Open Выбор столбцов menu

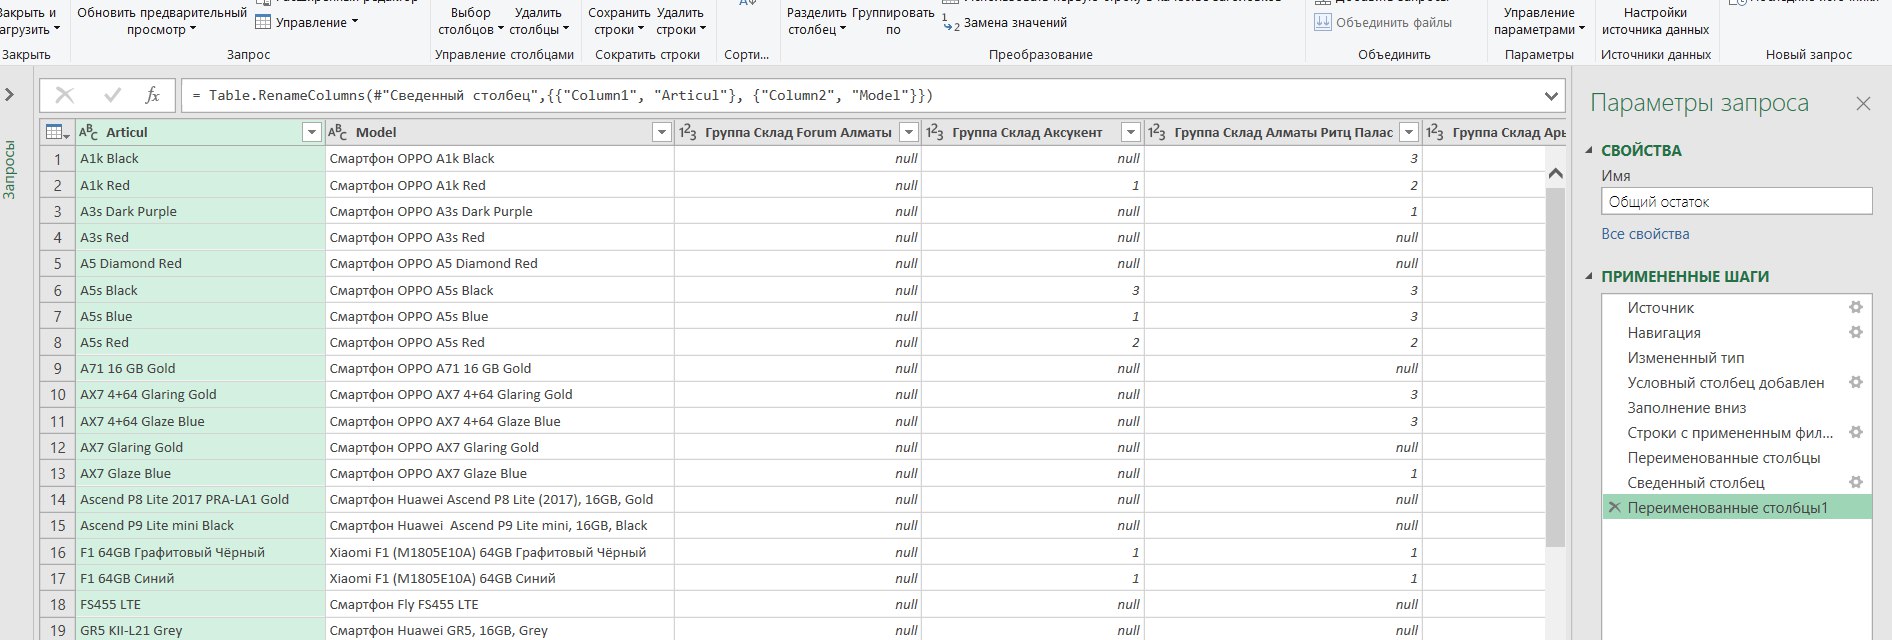point(470,21)
